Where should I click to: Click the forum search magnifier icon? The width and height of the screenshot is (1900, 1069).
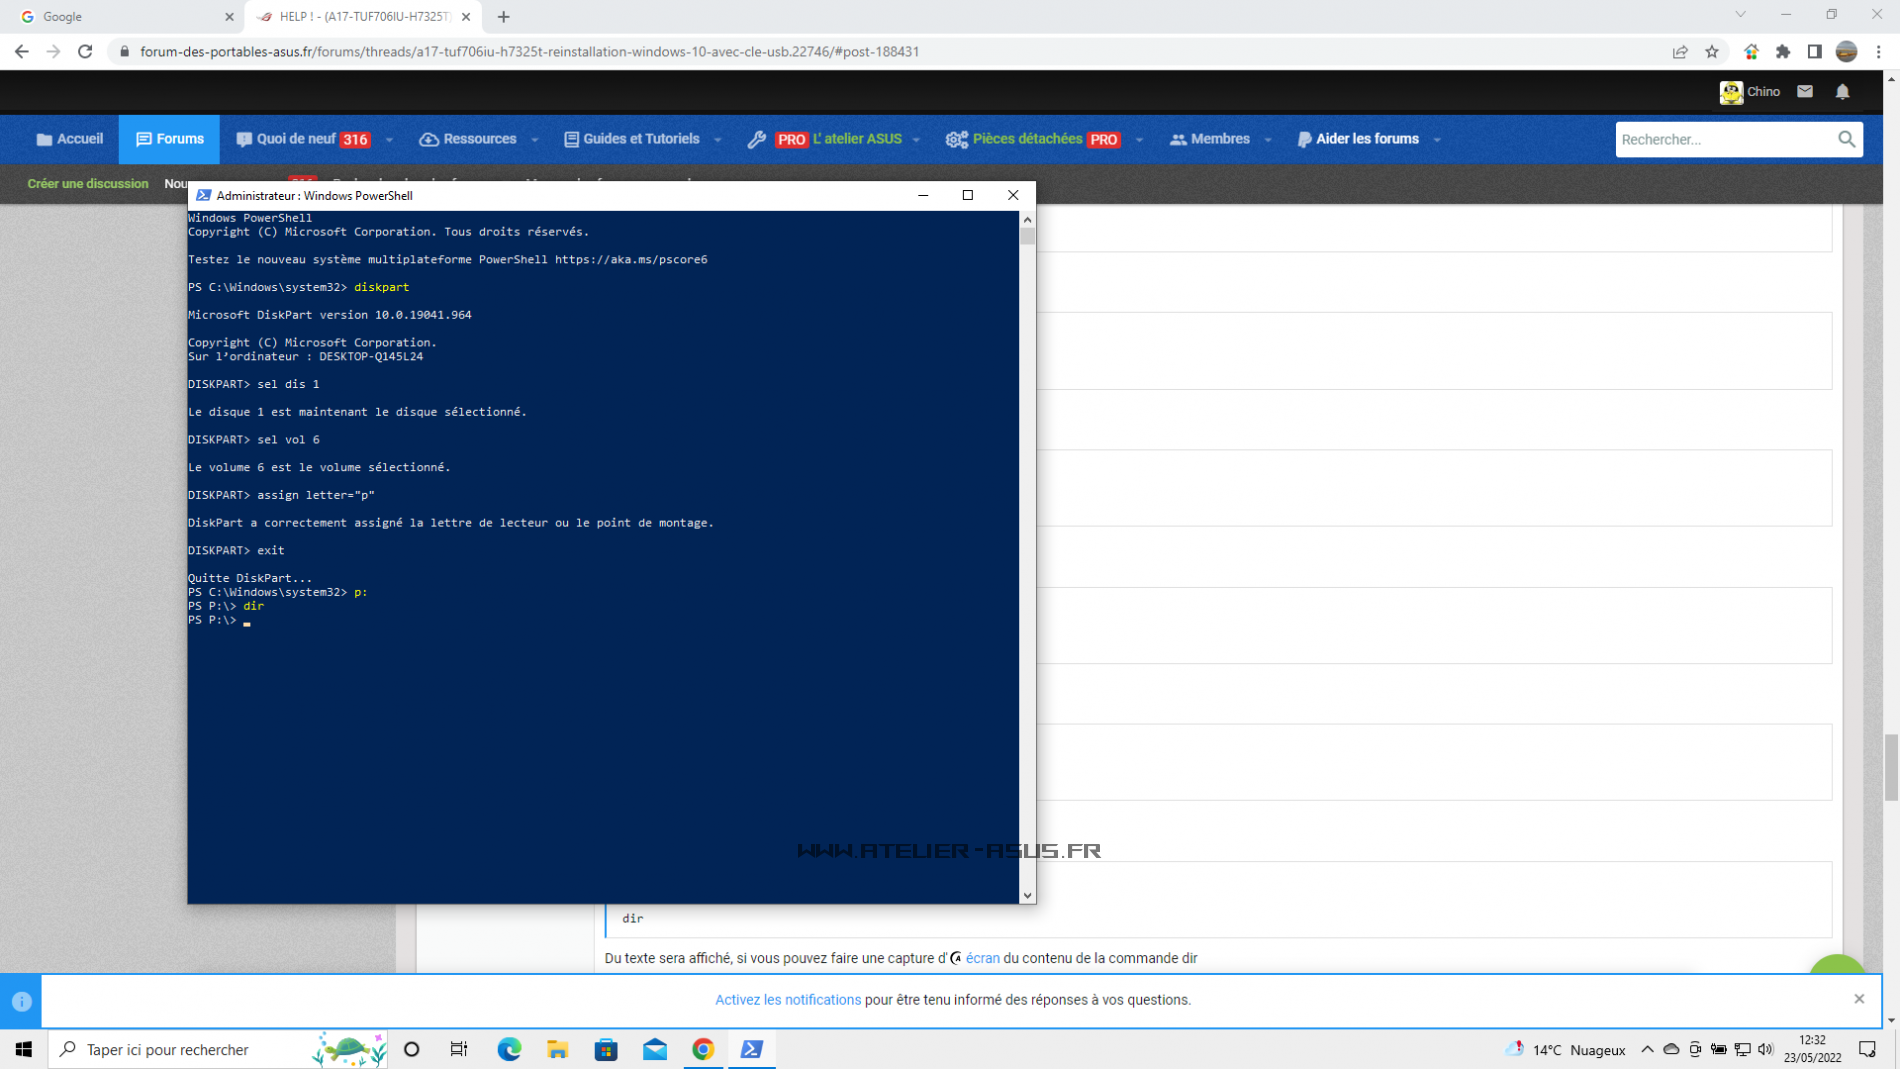[1846, 139]
